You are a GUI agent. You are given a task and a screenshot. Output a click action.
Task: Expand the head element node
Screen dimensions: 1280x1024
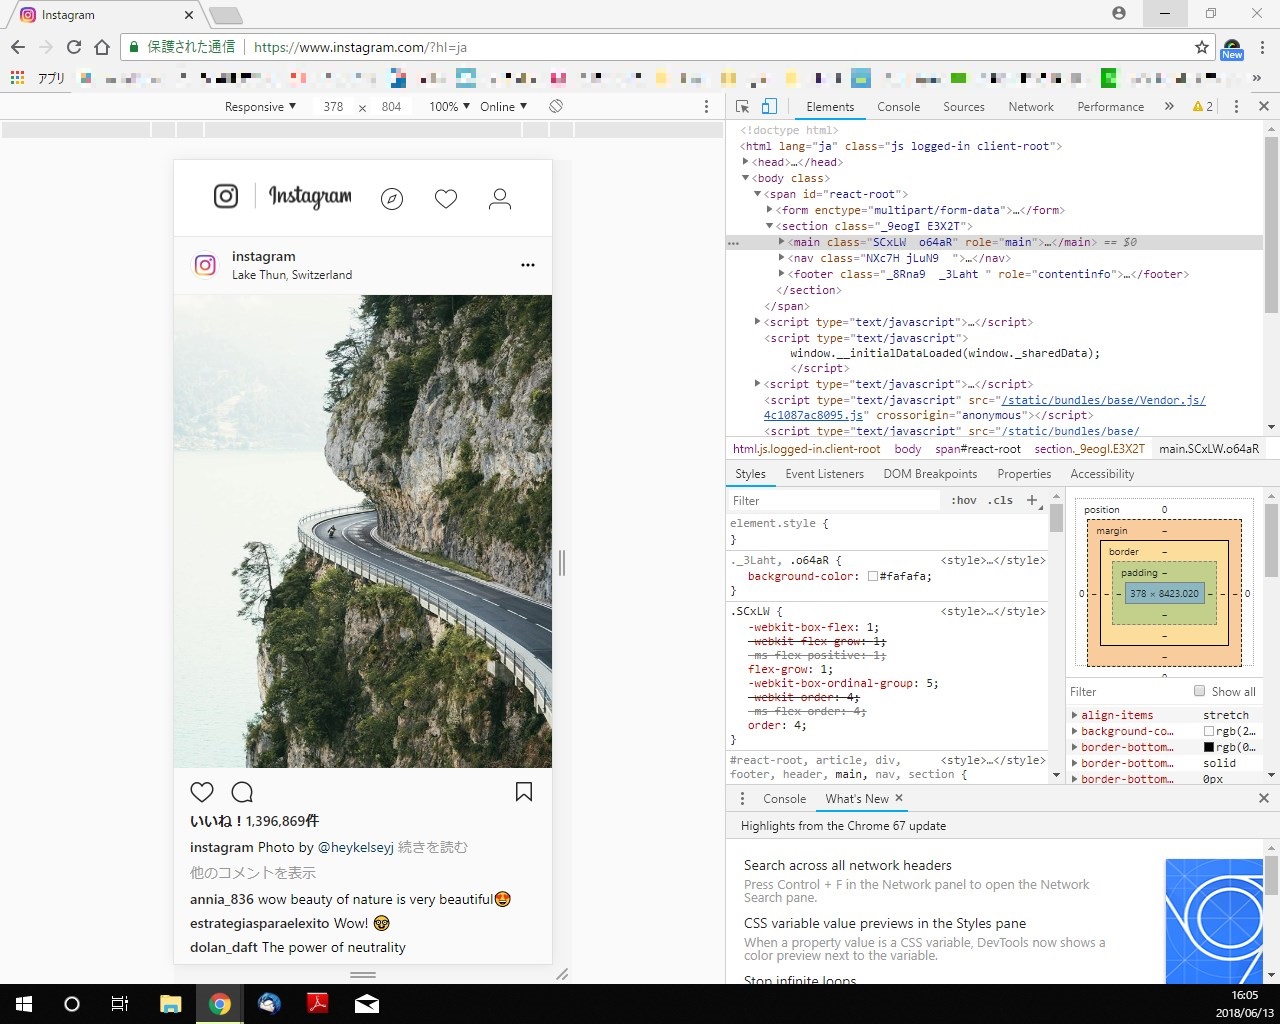pos(746,162)
